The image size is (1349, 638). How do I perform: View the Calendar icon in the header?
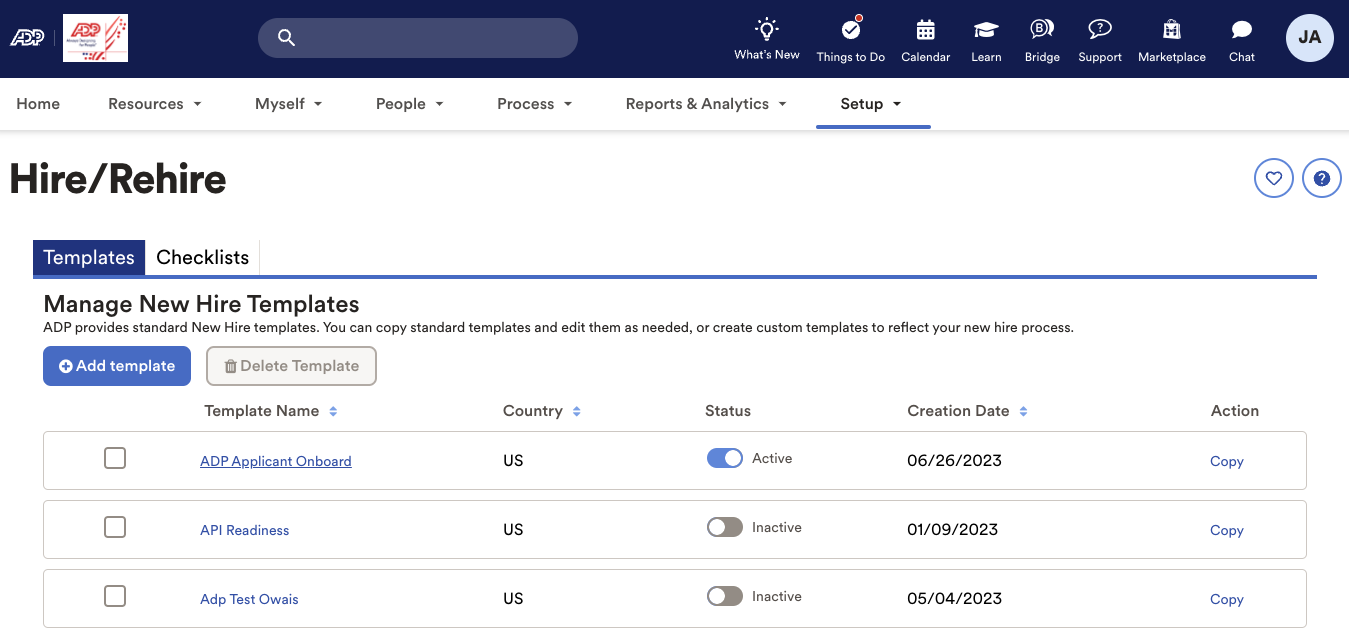click(x=924, y=32)
